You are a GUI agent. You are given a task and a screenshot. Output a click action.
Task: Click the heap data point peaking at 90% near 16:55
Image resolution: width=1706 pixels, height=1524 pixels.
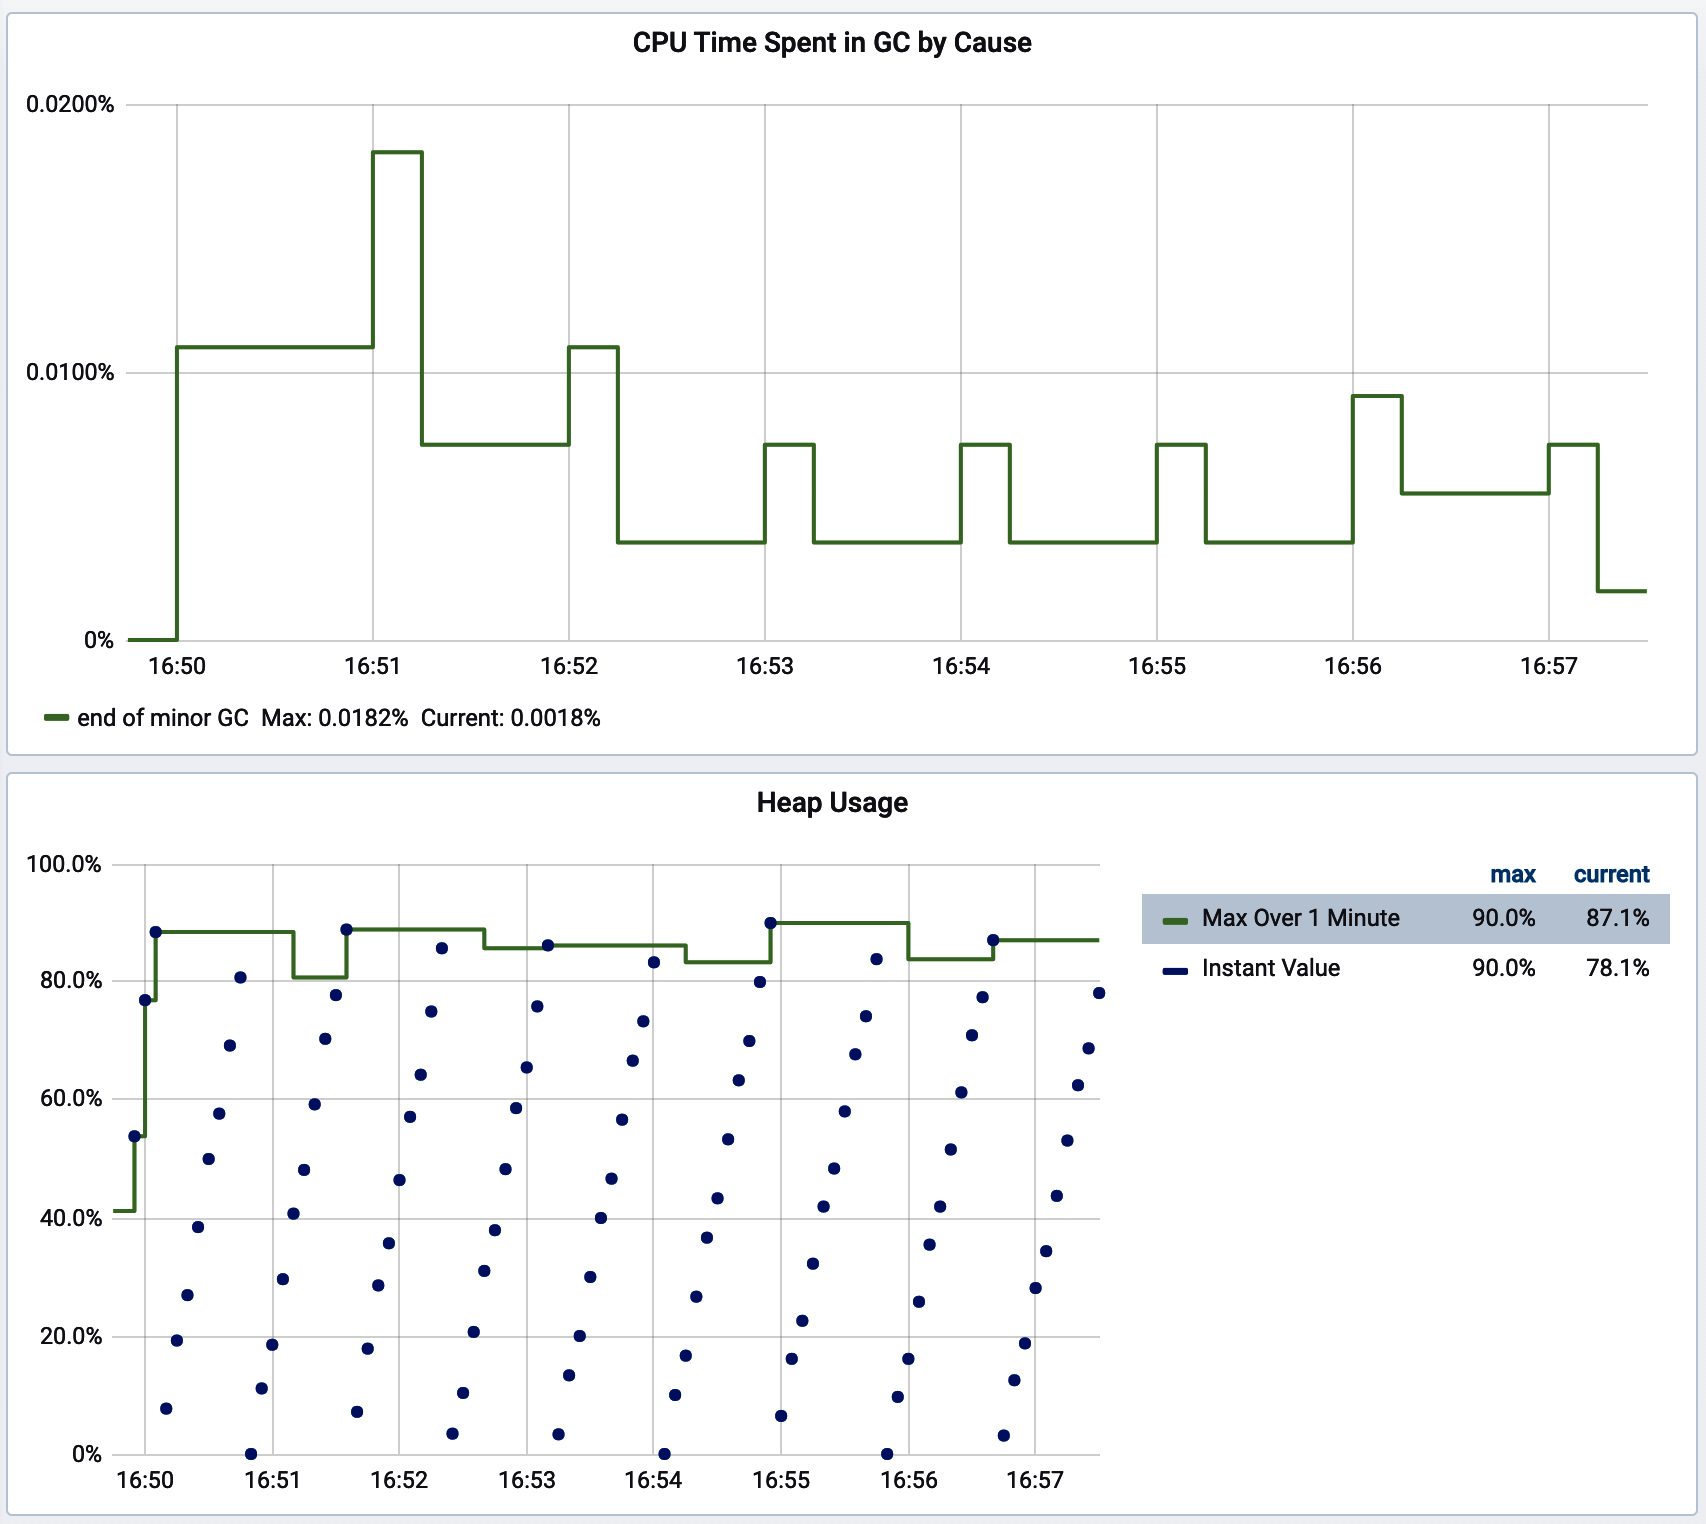[770, 923]
